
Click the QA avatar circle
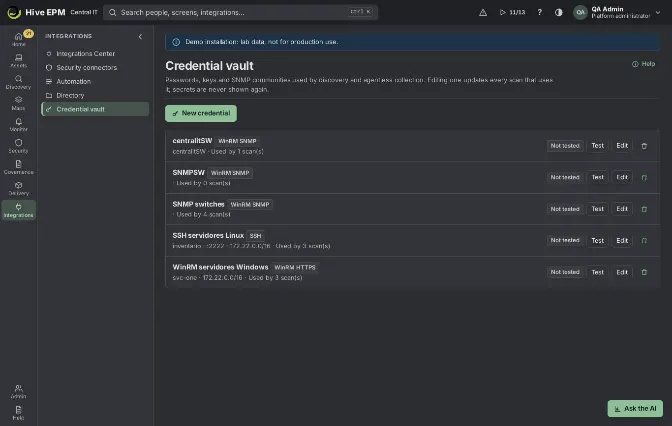[580, 12]
